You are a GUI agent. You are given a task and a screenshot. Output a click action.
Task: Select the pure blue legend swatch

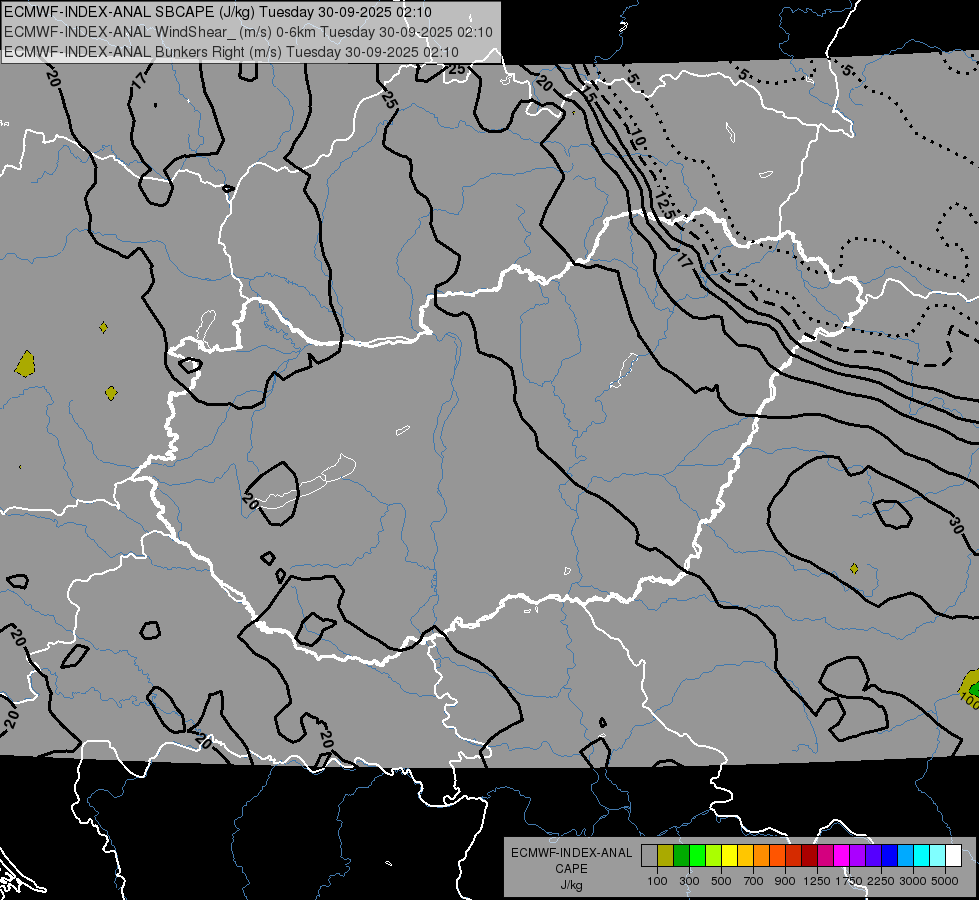(x=889, y=855)
